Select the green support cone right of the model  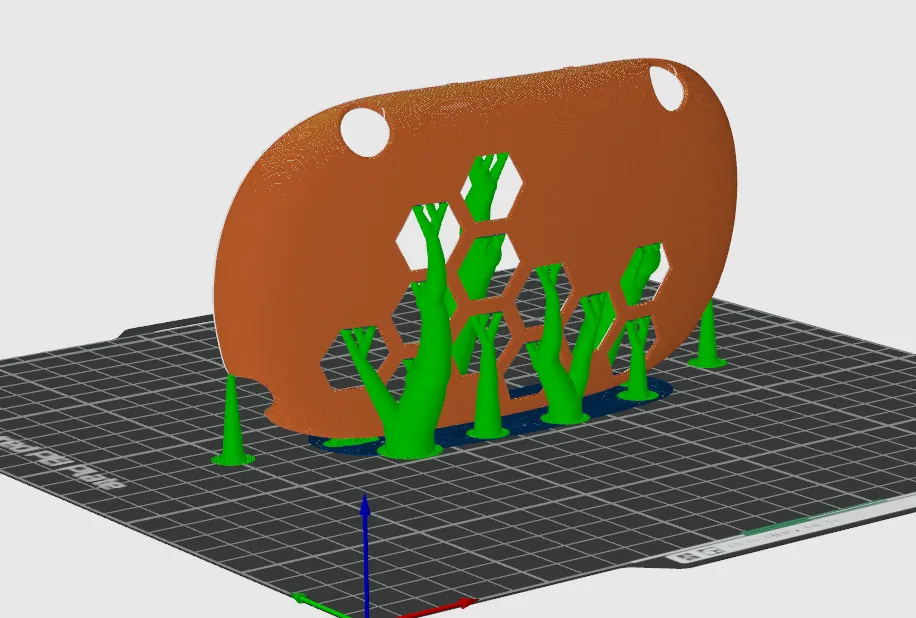coord(707,336)
